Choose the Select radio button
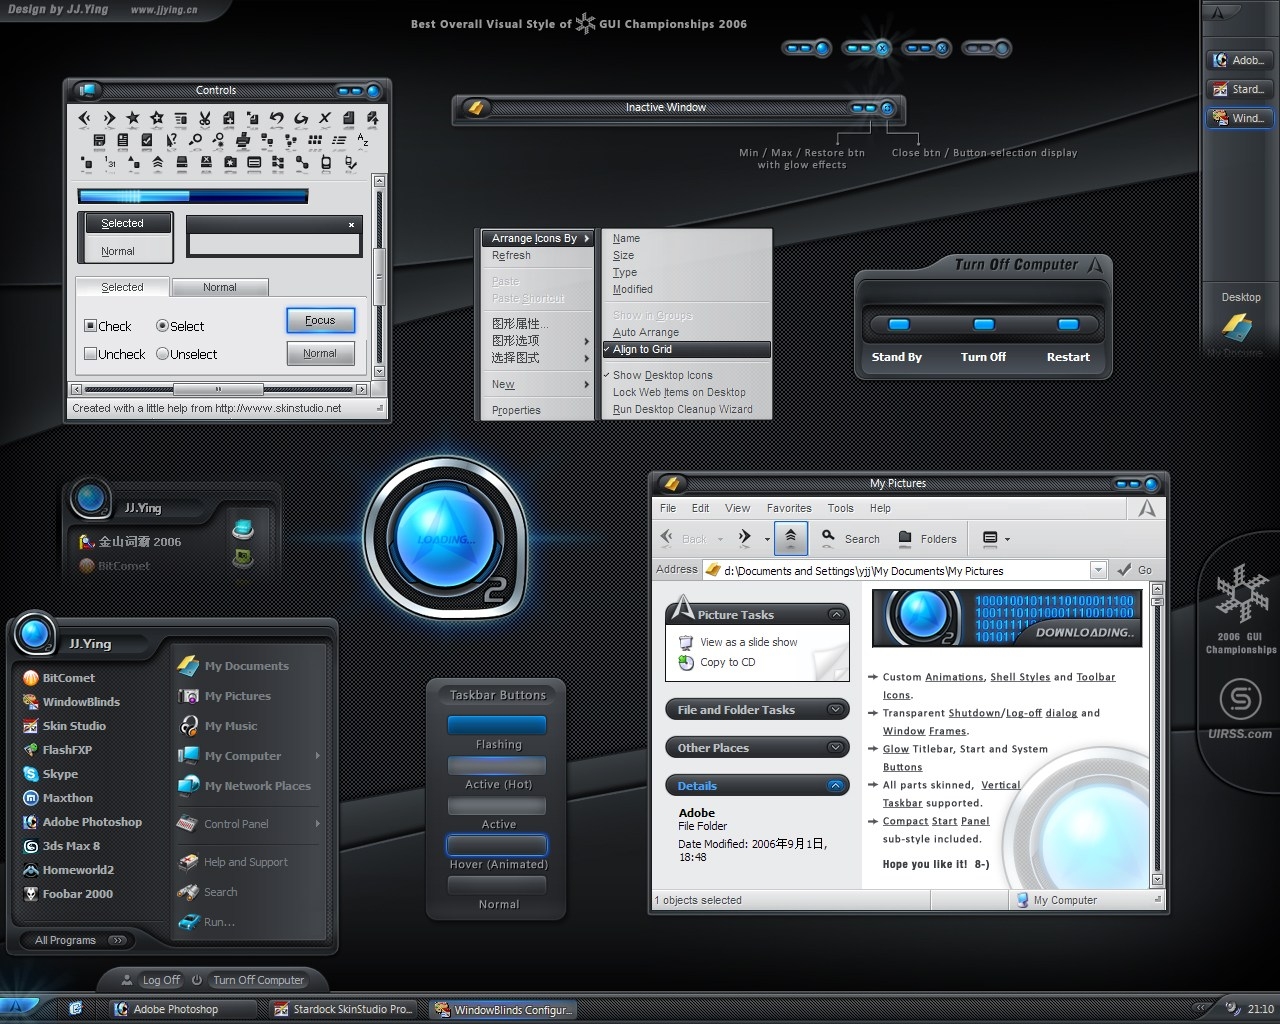The image size is (1280, 1024). click(162, 326)
